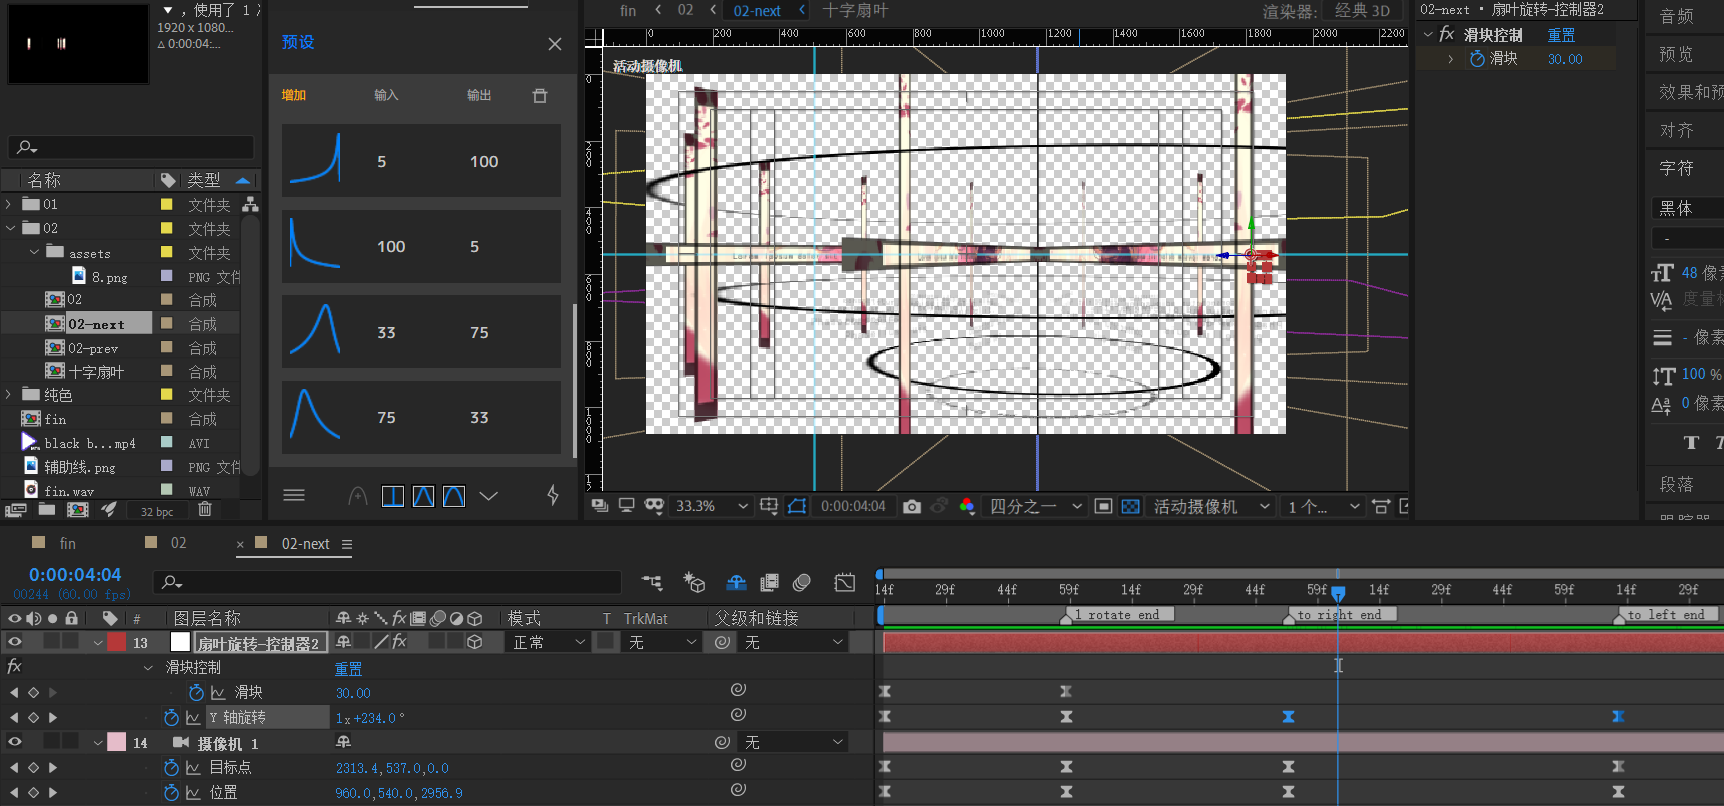Open the parent dropdown for layer 14
The height and width of the screenshot is (806, 1724).
coord(795,742)
